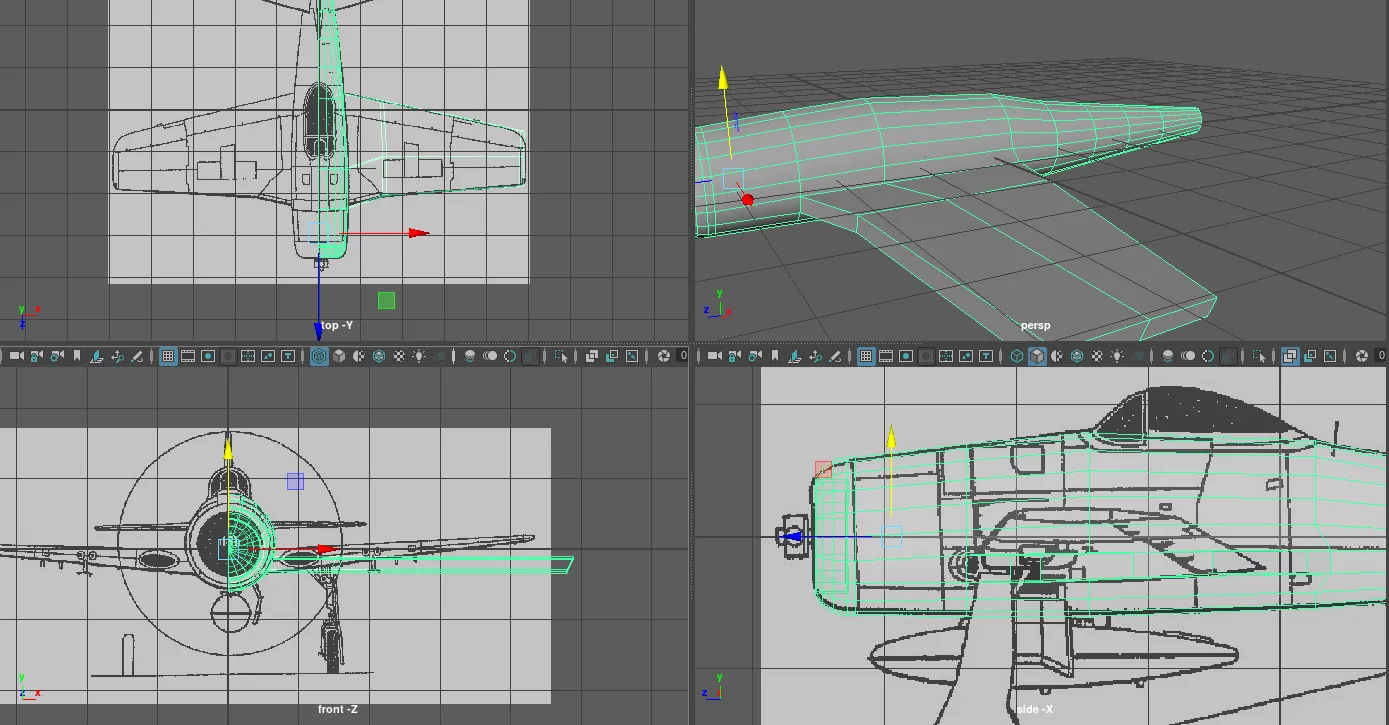The width and height of the screenshot is (1389, 725).
Task: Open Camera Attributes from the side view toolbar
Action: (x=755, y=356)
